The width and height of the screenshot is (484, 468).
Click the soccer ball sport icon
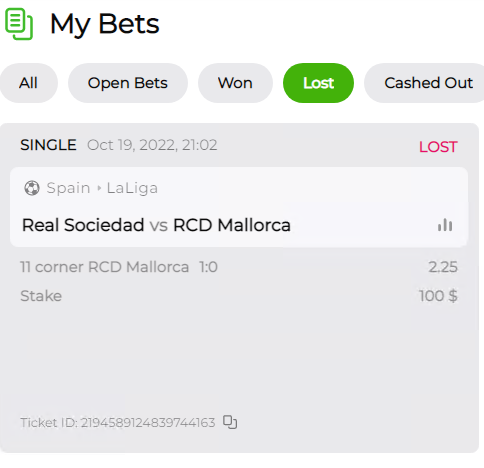pos(32,188)
